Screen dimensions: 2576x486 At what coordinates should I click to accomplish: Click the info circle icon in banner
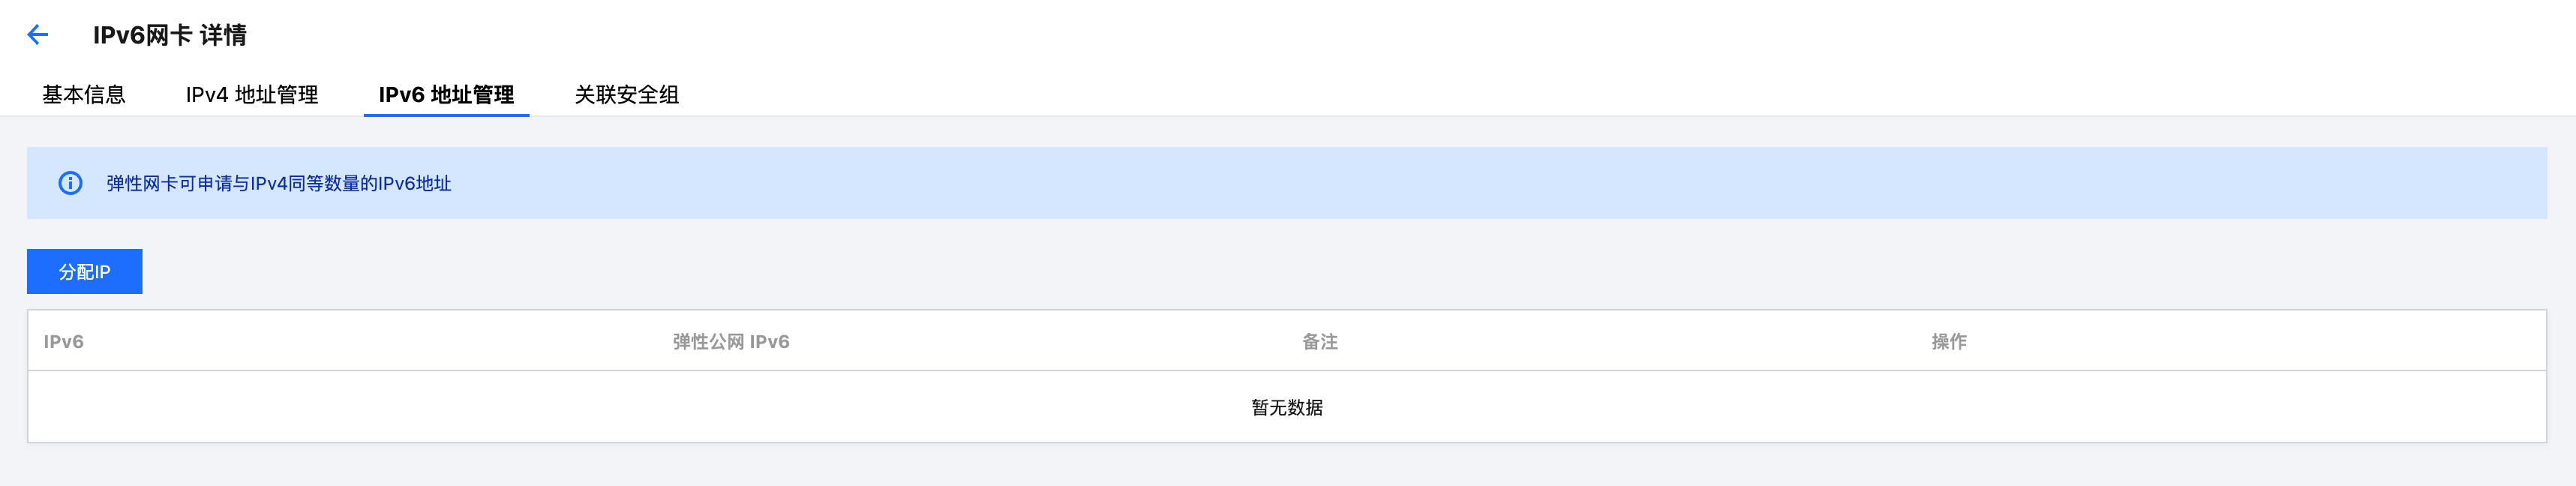[70, 183]
